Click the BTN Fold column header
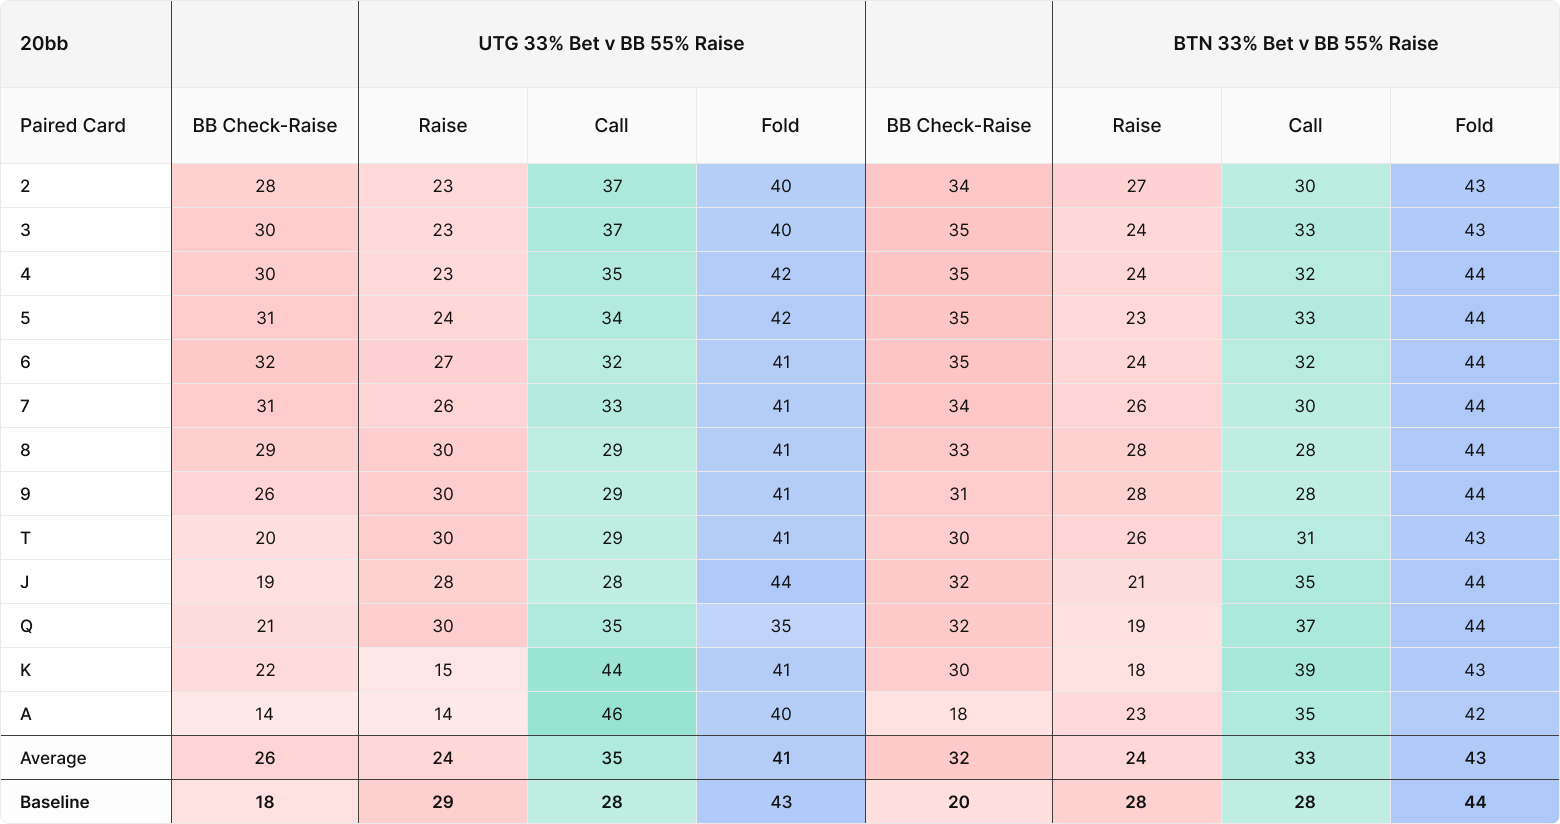1560x824 pixels. 1474,126
